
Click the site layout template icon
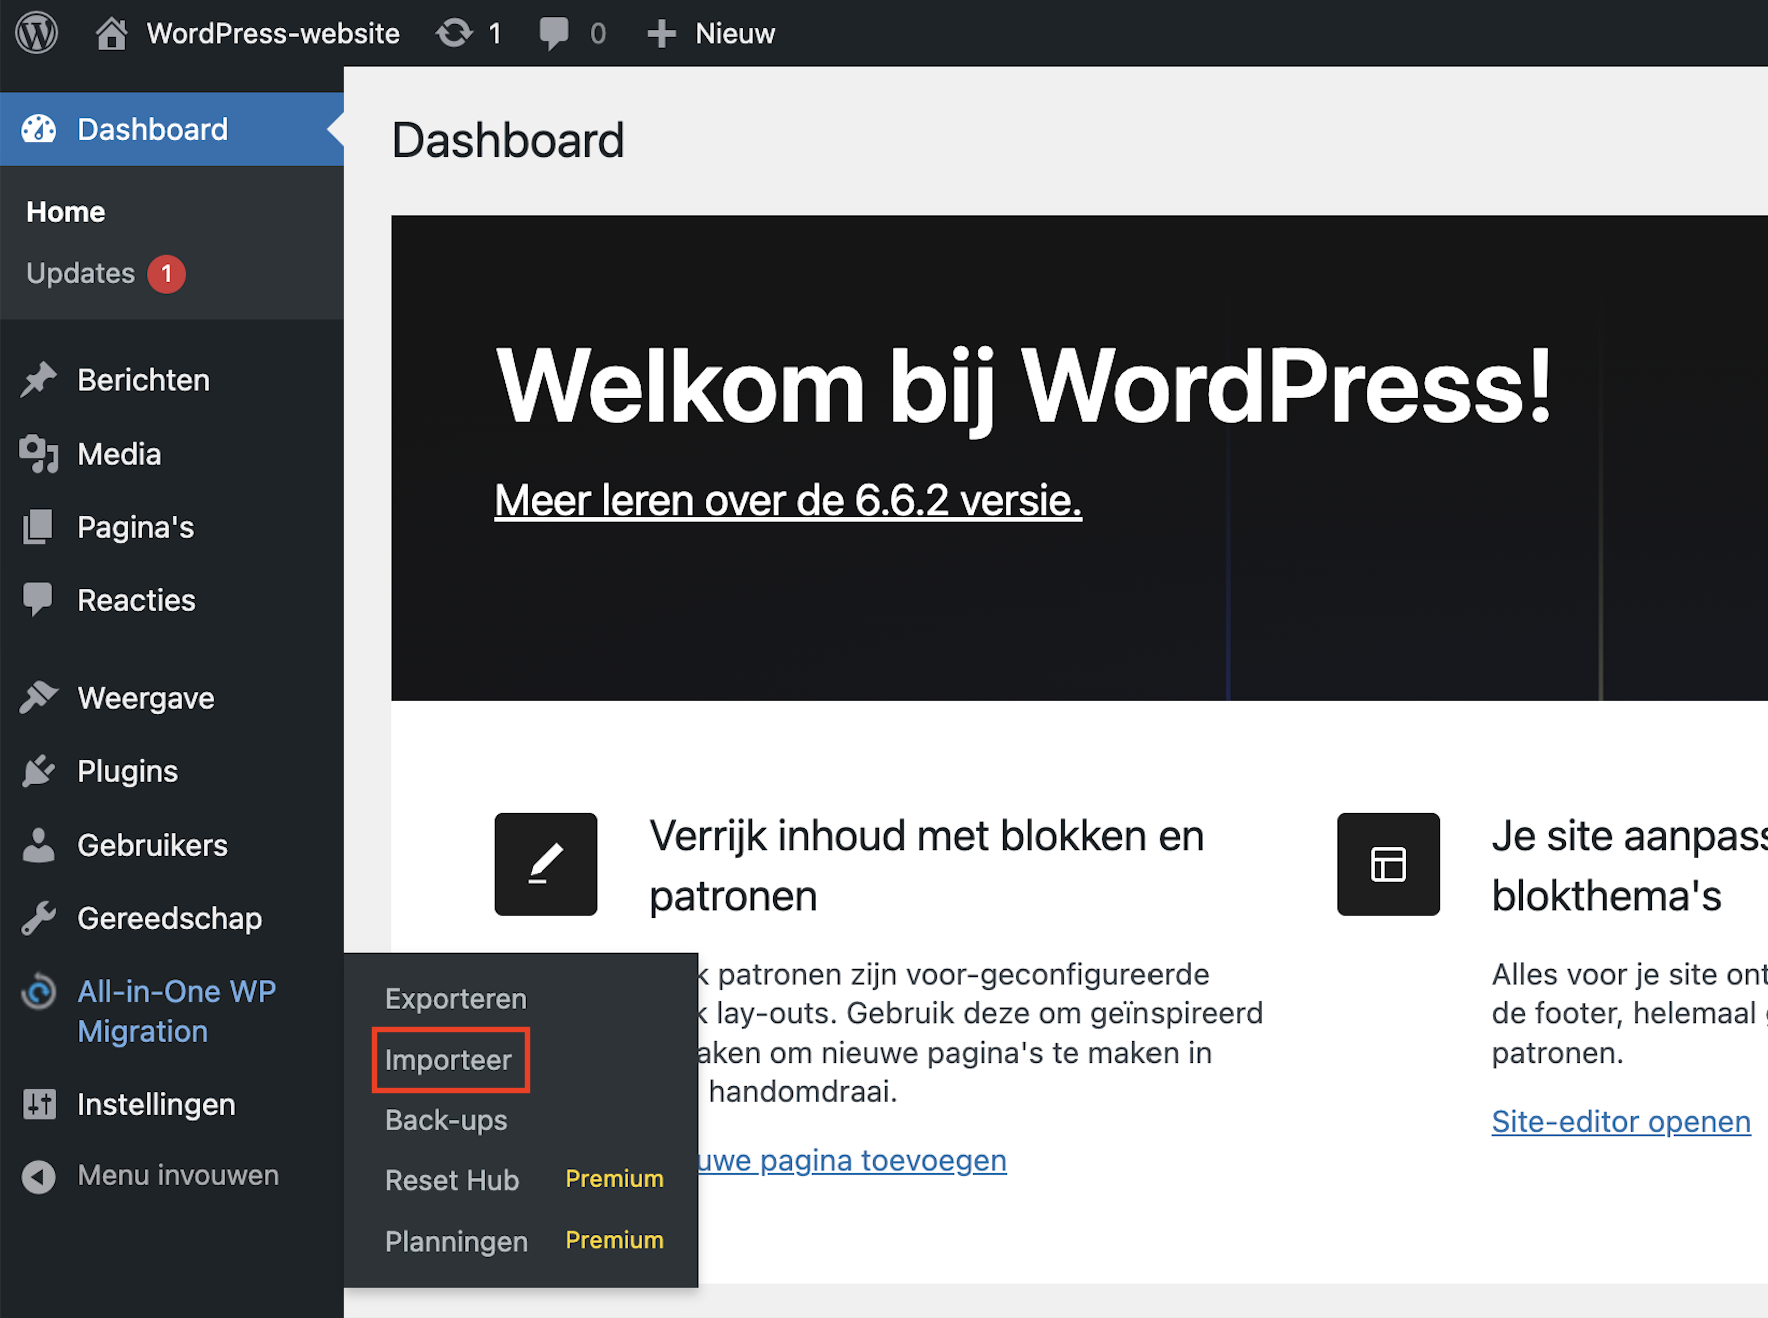tap(1388, 864)
